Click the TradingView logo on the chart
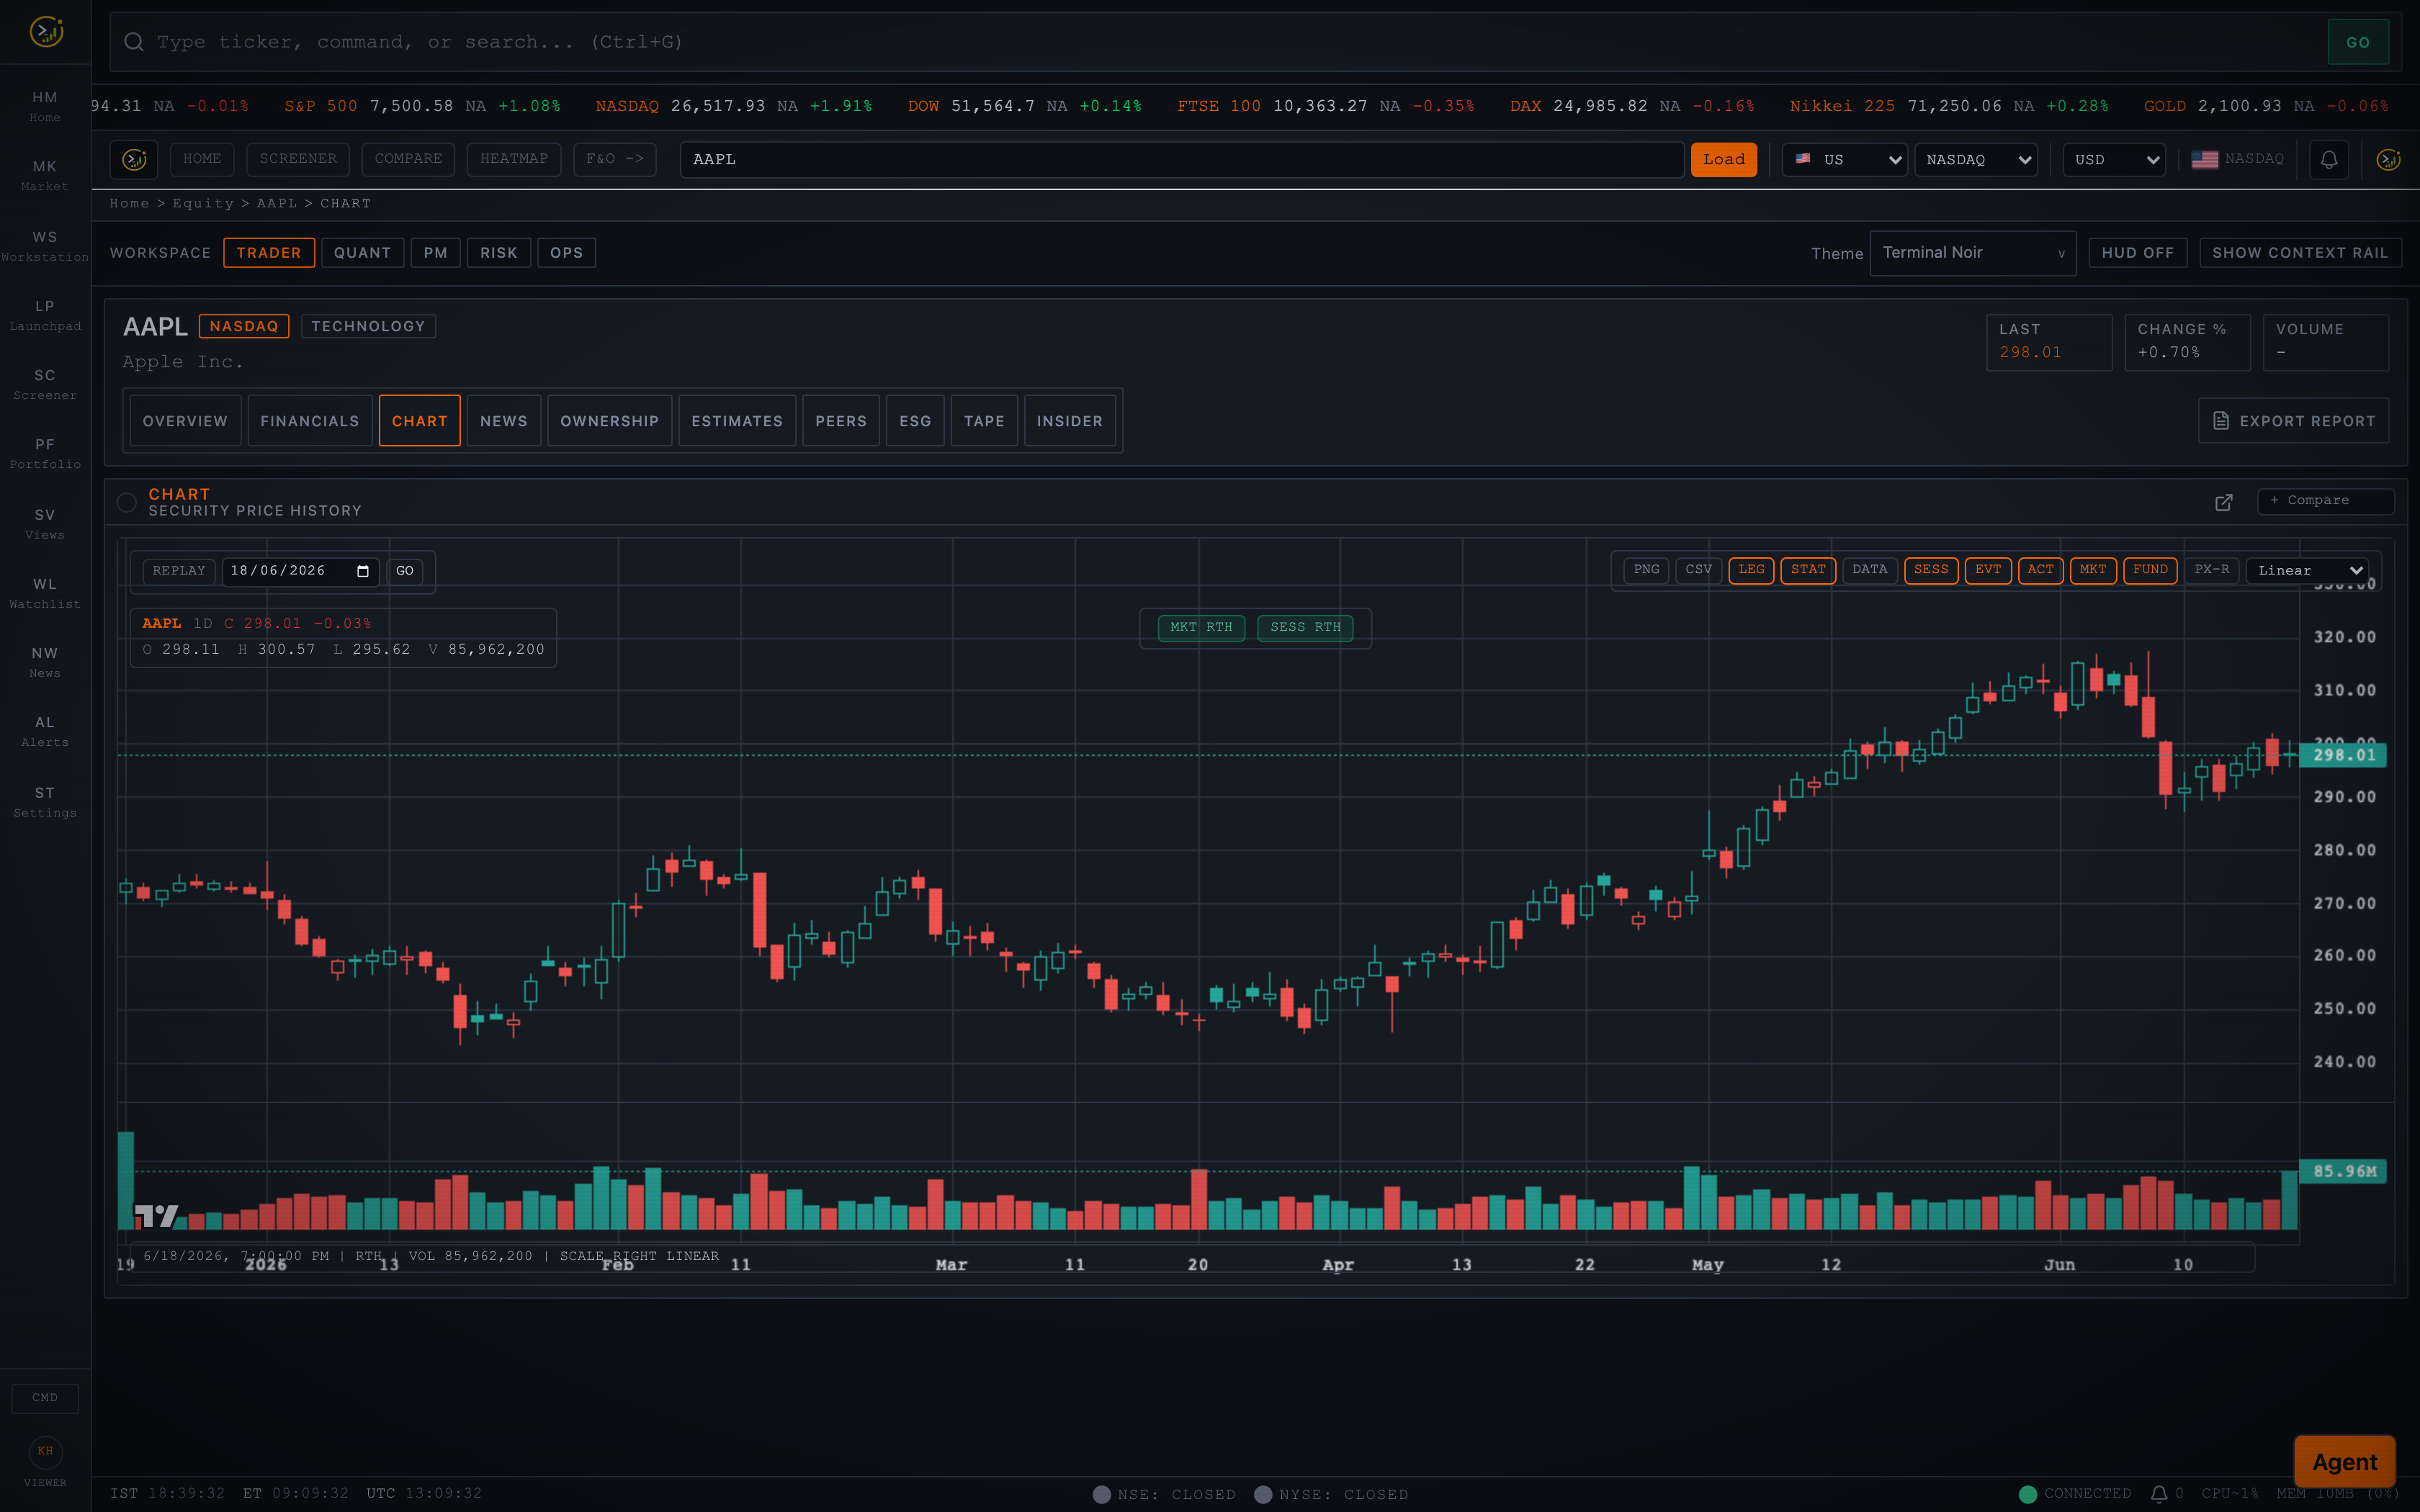This screenshot has height=1512, width=2420. tap(157, 1215)
